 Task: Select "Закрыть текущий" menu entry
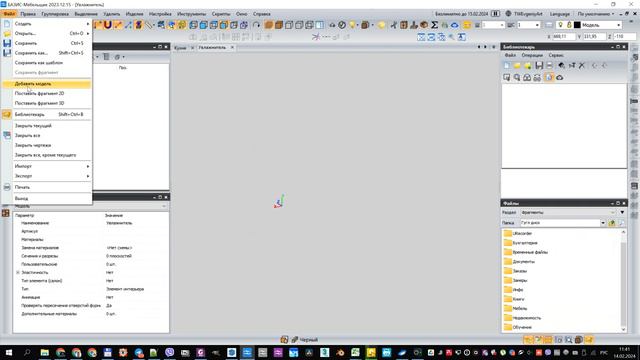46,126
